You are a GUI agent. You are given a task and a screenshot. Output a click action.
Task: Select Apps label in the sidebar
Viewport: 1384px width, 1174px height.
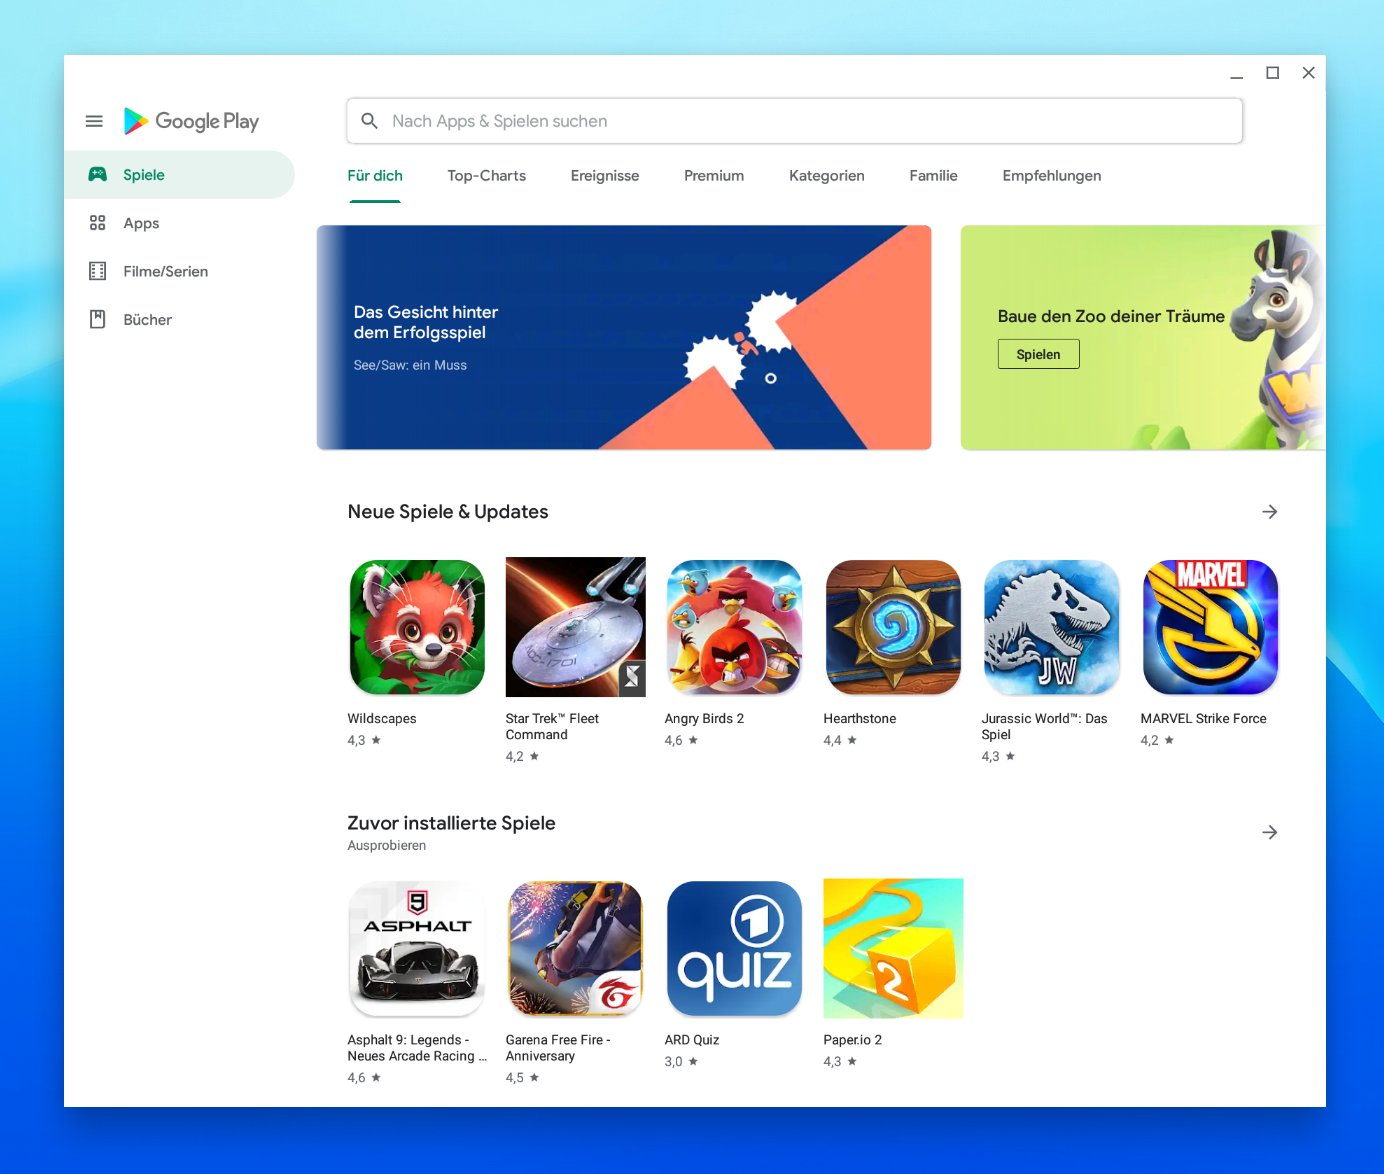(x=141, y=223)
